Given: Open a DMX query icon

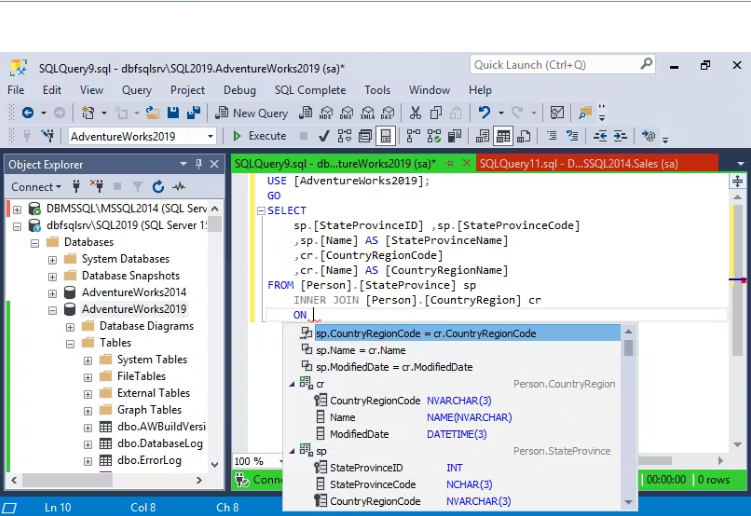Looking at the screenshot, I should point(346,113).
